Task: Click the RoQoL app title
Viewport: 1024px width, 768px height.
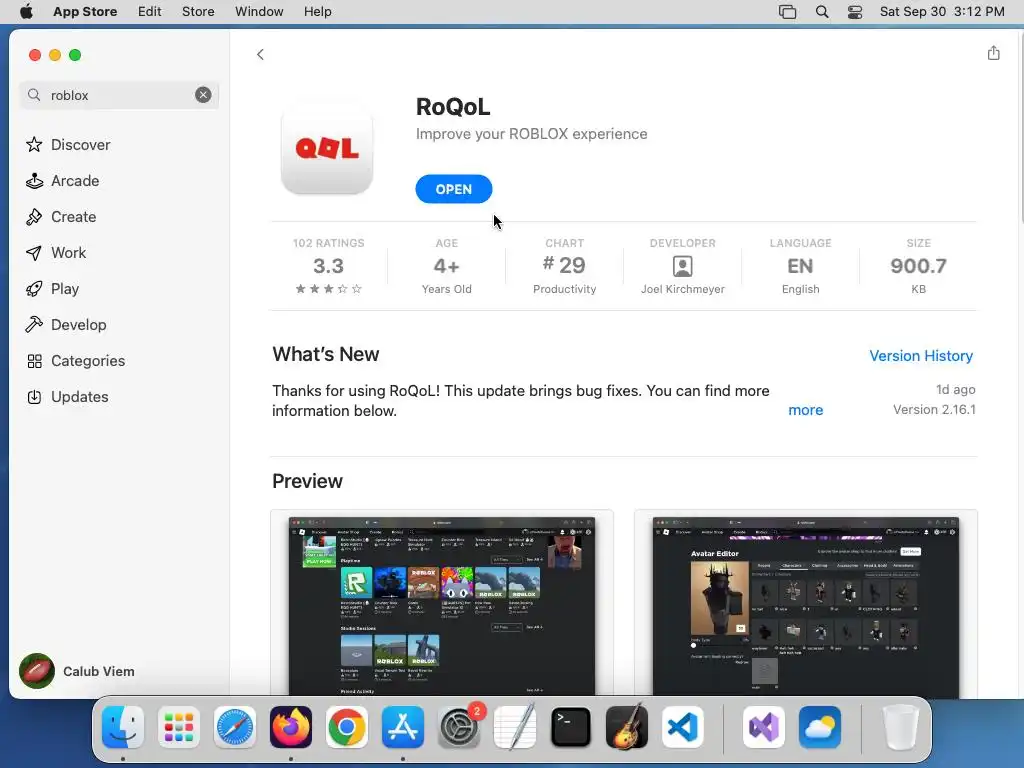Action: click(453, 106)
